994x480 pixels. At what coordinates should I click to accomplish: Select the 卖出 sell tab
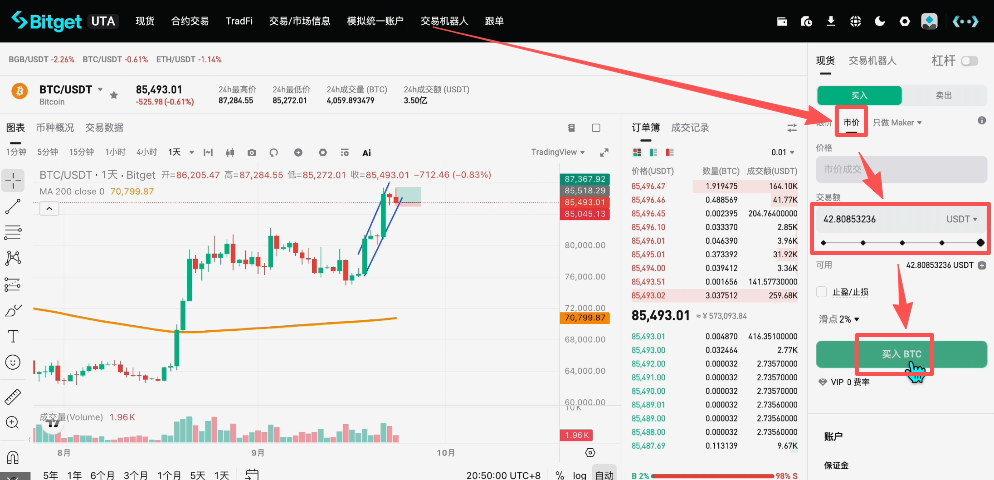click(944, 95)
